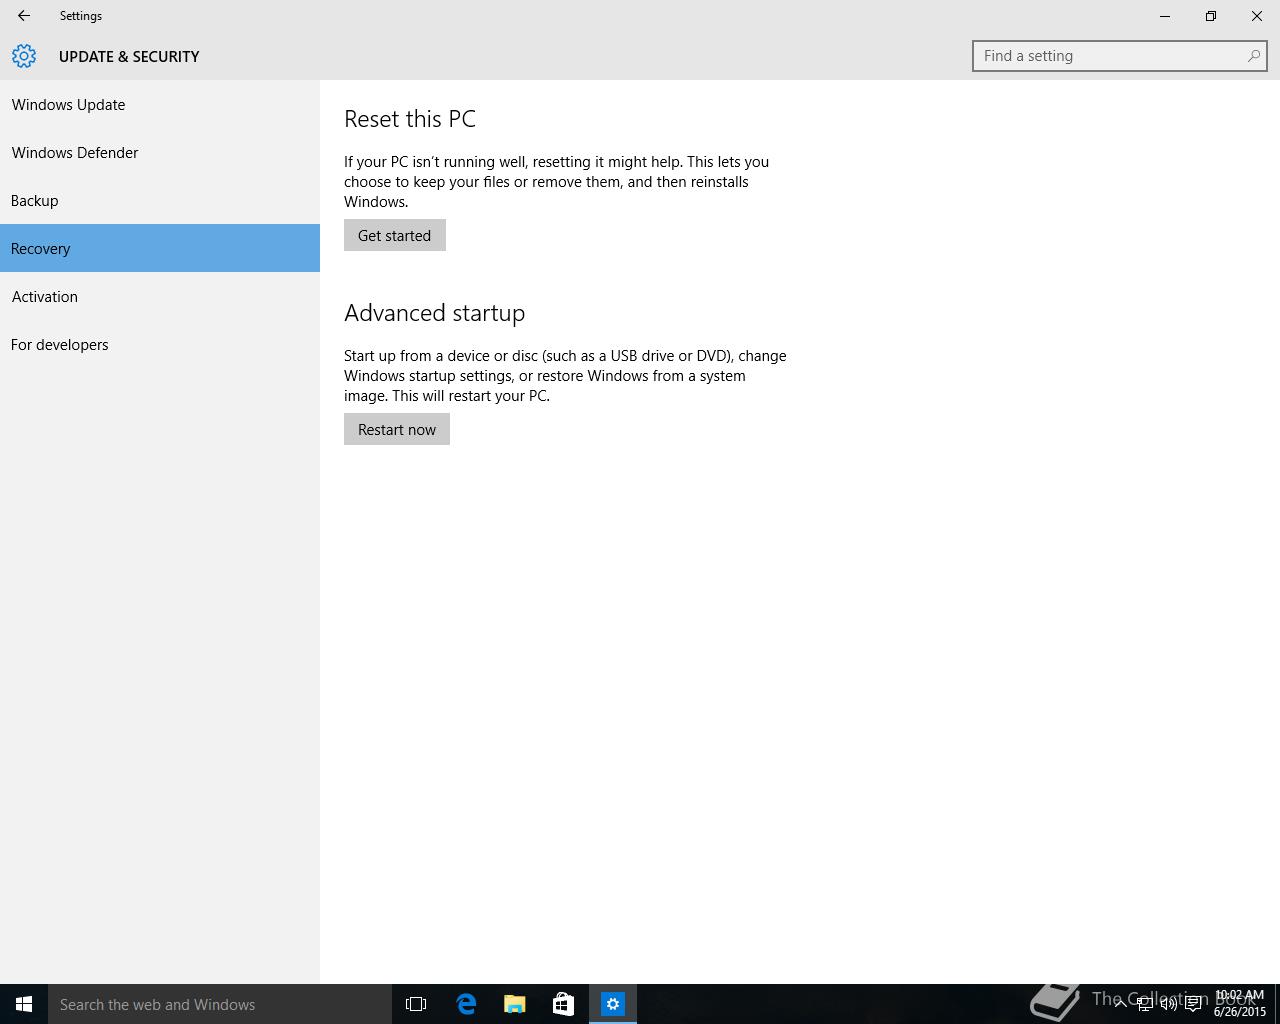1280x1024 pixels.
Task: Click the Update & Security gear icon
Action: (24, 56)
